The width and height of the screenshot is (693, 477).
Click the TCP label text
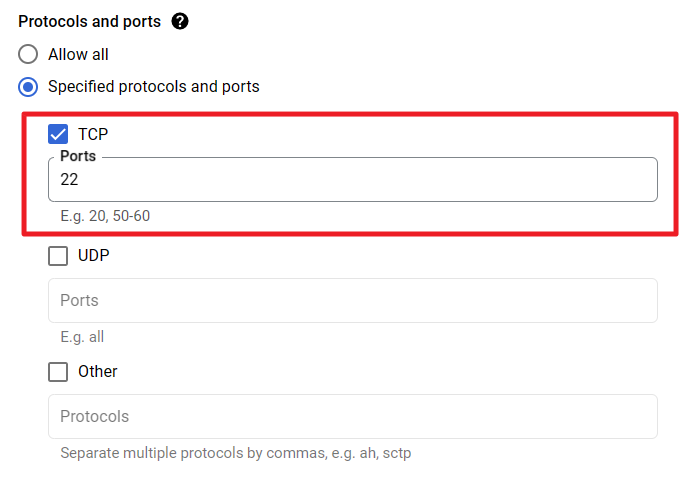click(x=93, y=133)
